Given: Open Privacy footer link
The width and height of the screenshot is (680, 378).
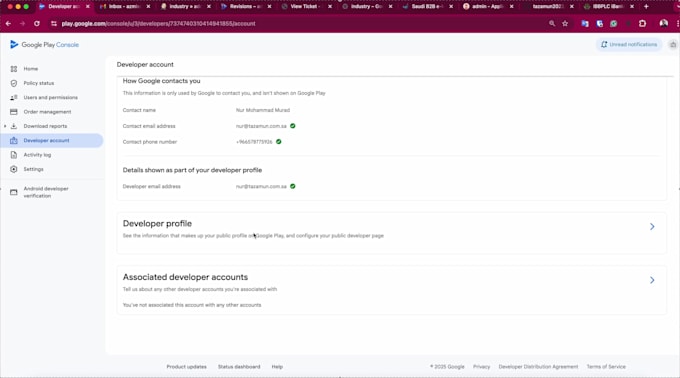Looking at the screenshot, I should pyautogui.click(x=481, y=367).
